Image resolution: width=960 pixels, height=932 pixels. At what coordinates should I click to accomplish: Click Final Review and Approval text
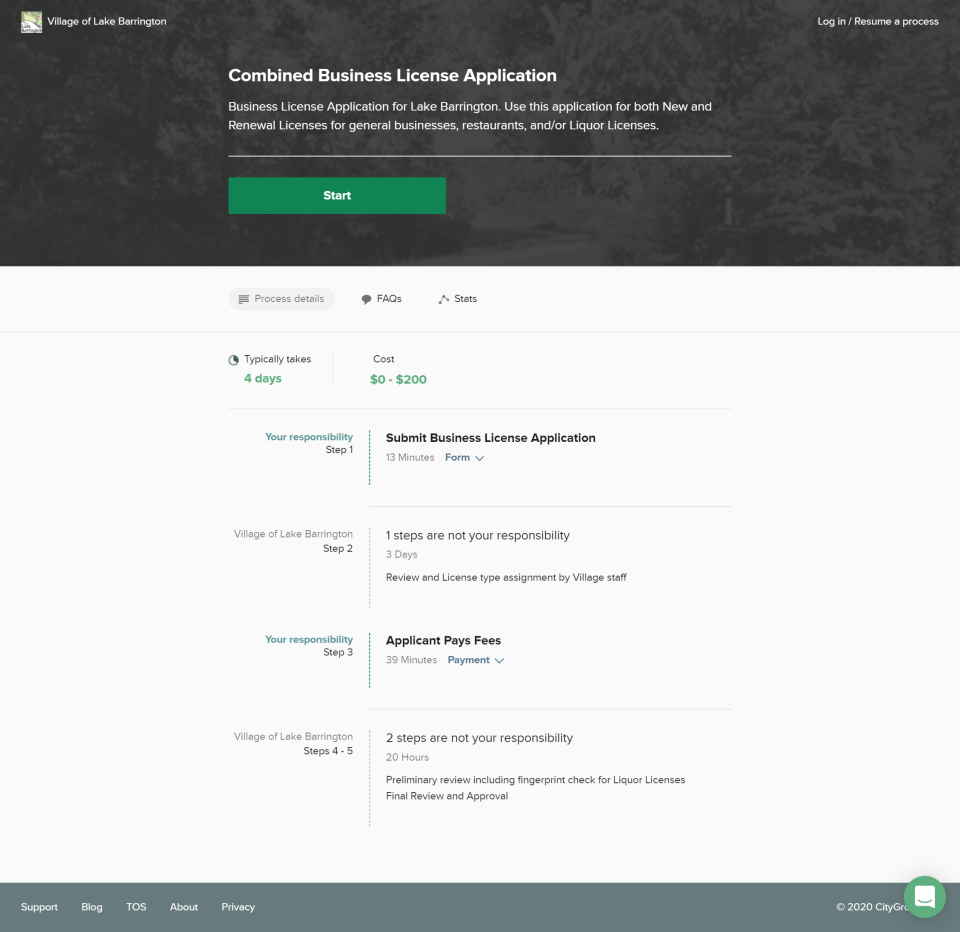coord(447,796)
